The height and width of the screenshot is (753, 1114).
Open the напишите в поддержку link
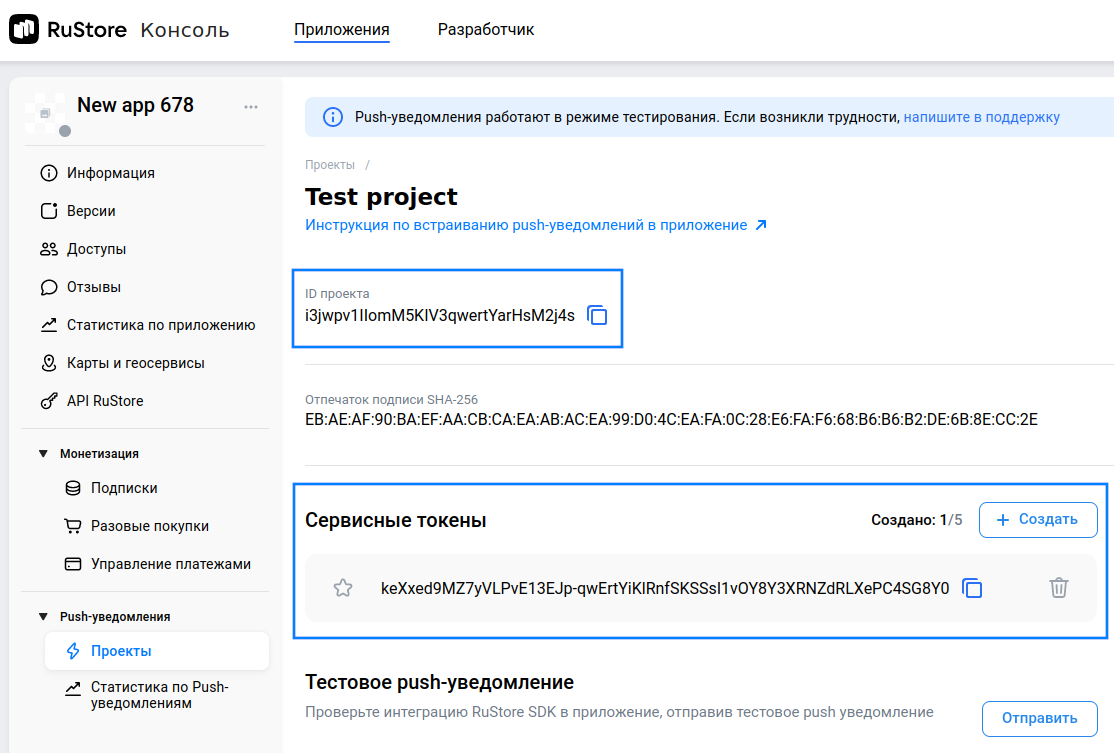click(982, 117)
